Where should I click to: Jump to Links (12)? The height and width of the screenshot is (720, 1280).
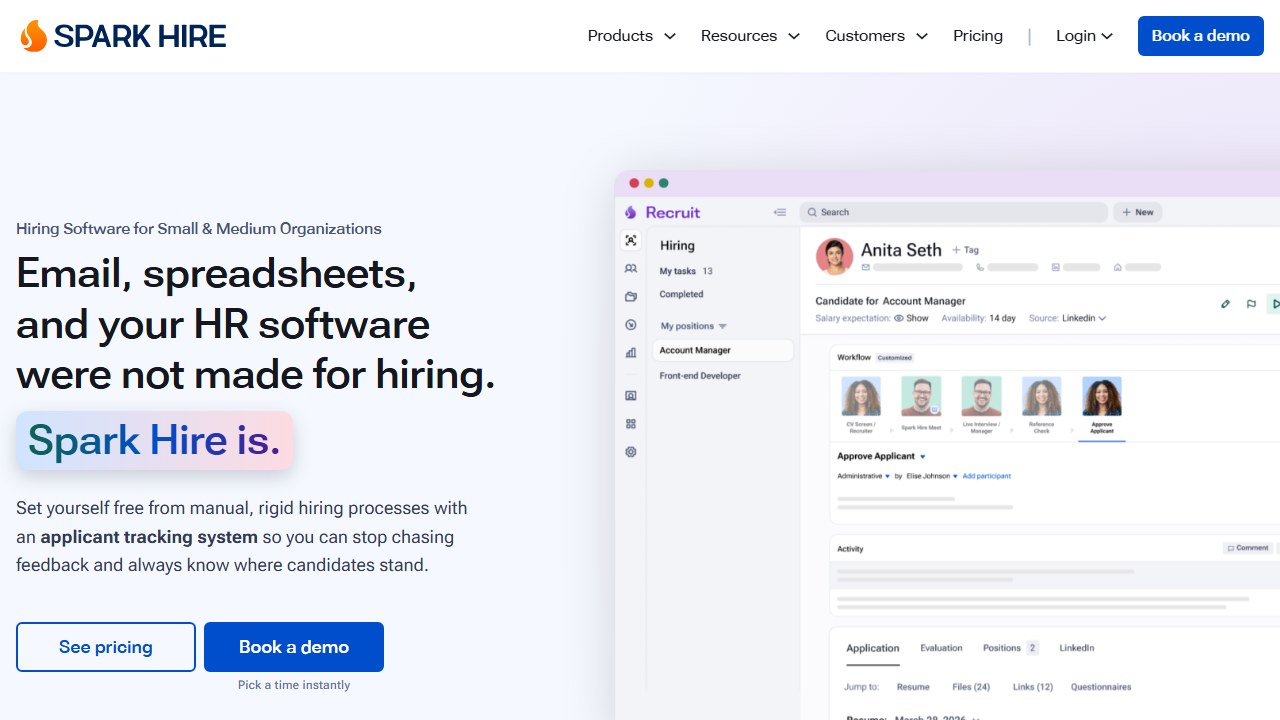(x=1032, y=687)
